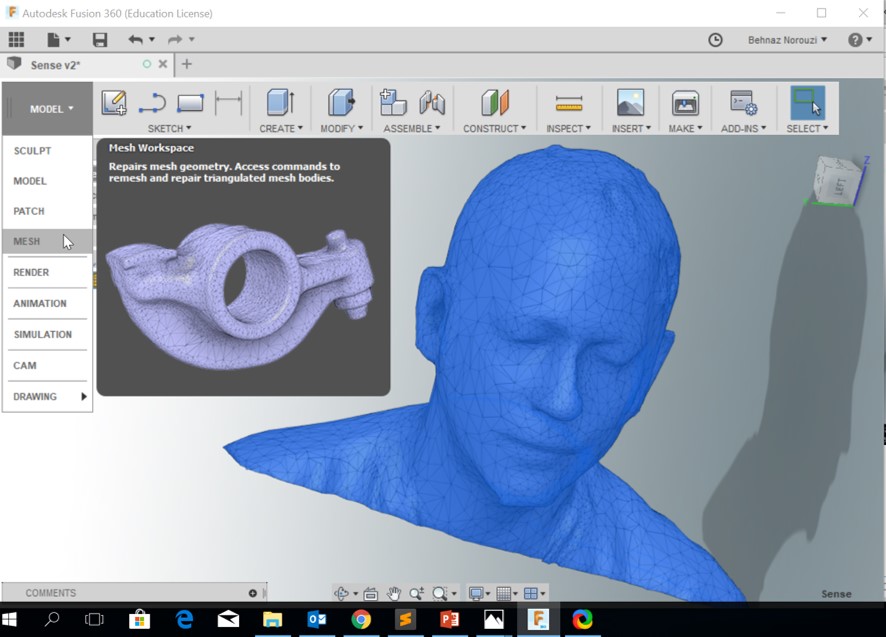Screen dimensions: 886x637
Task: Click the Orbit navigation icon
Action: coord(341,593)
